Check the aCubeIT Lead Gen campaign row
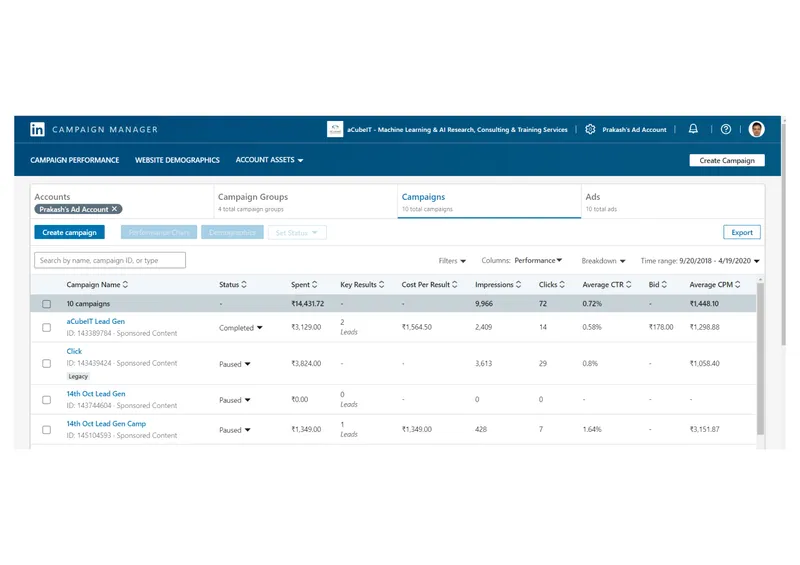The image size is (800, 565). click(x=46, y=327)
